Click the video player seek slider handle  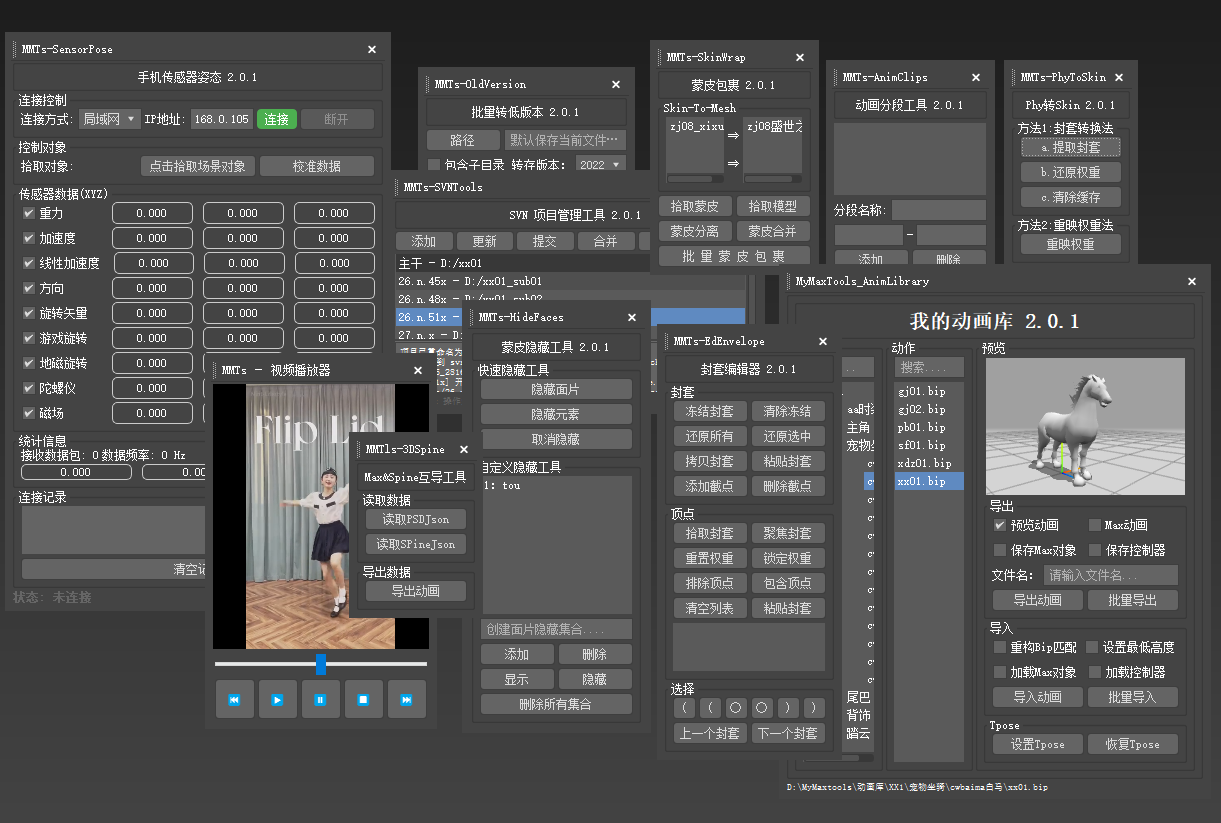click(321, 664)
